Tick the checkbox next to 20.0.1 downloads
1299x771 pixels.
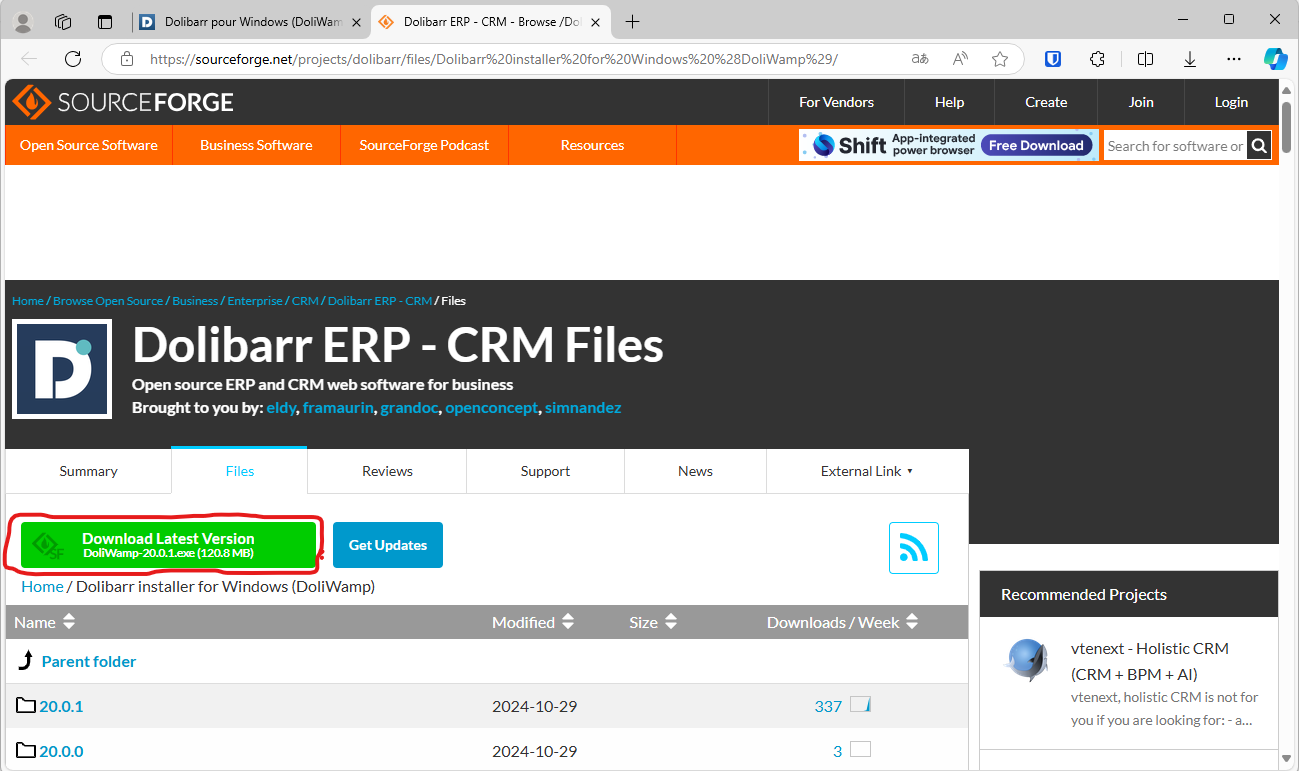point(860,705)
